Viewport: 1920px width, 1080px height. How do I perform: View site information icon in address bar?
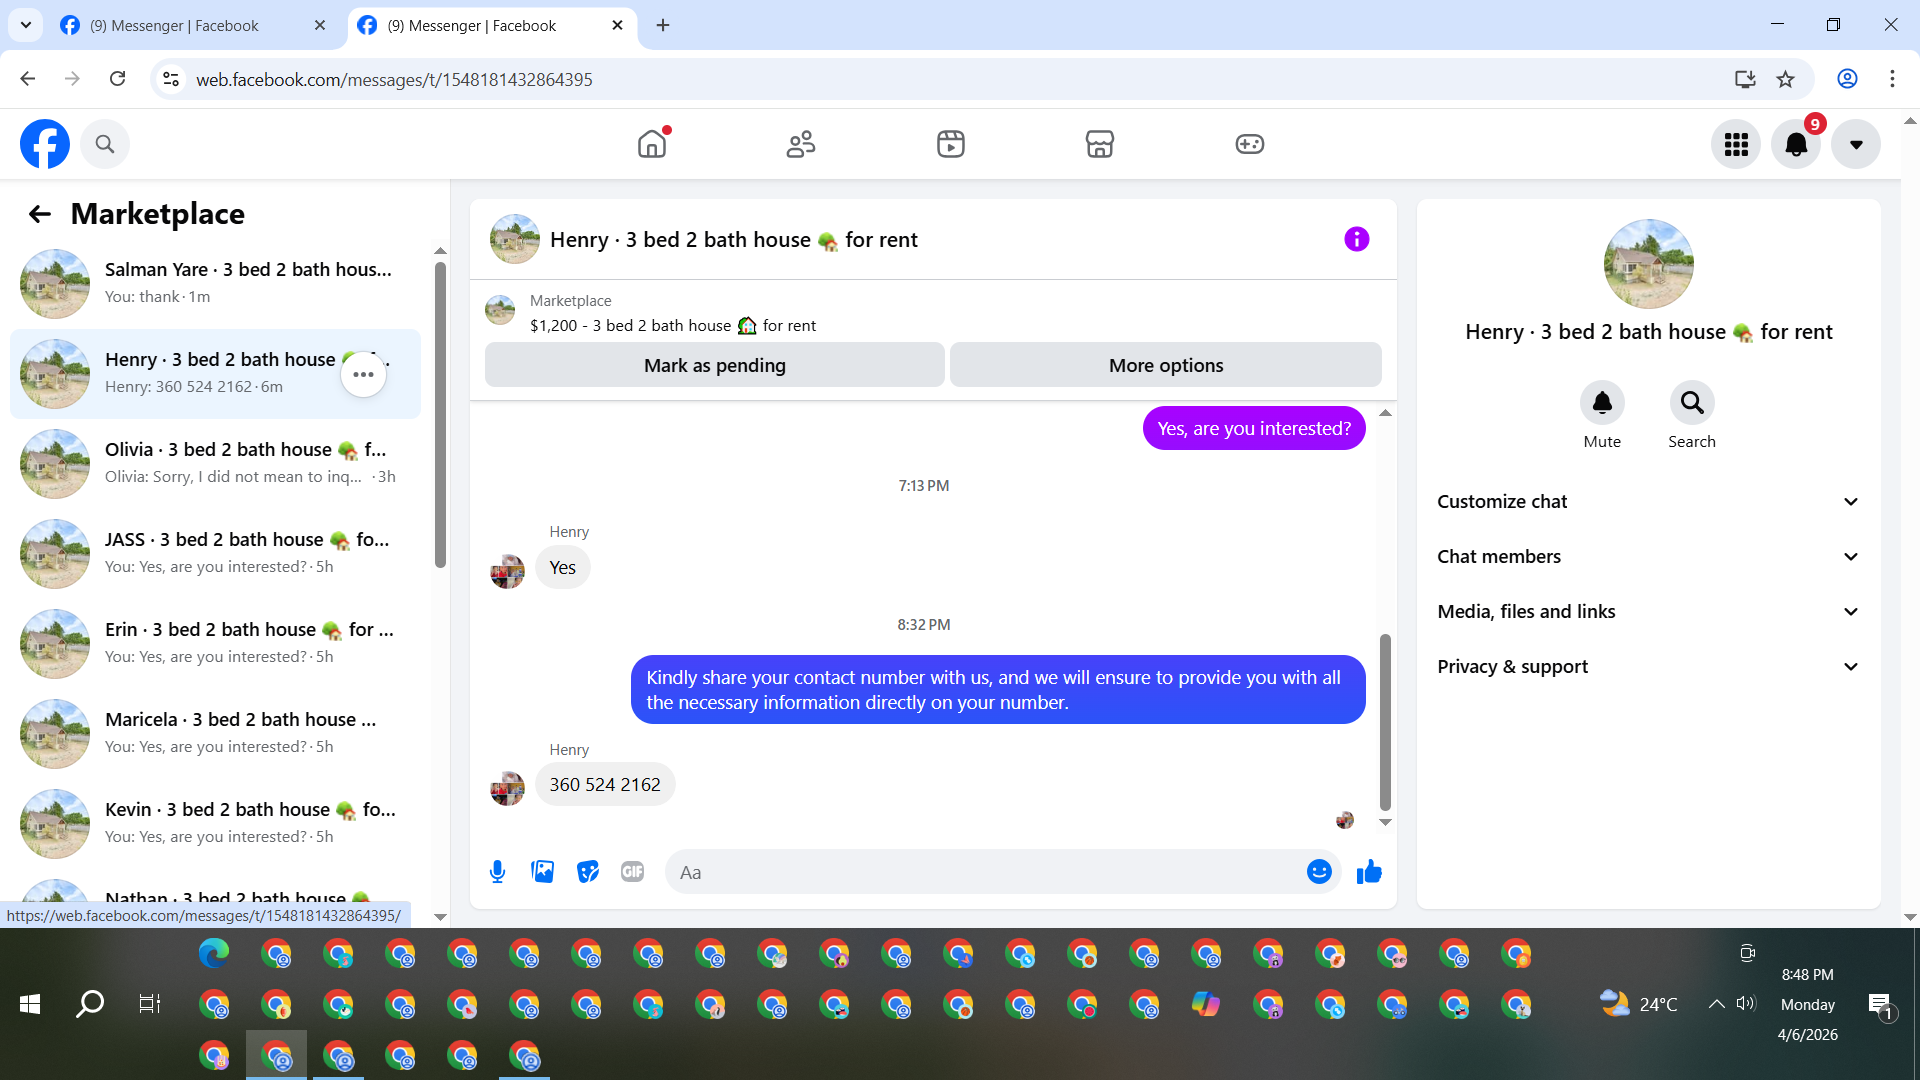171,79
